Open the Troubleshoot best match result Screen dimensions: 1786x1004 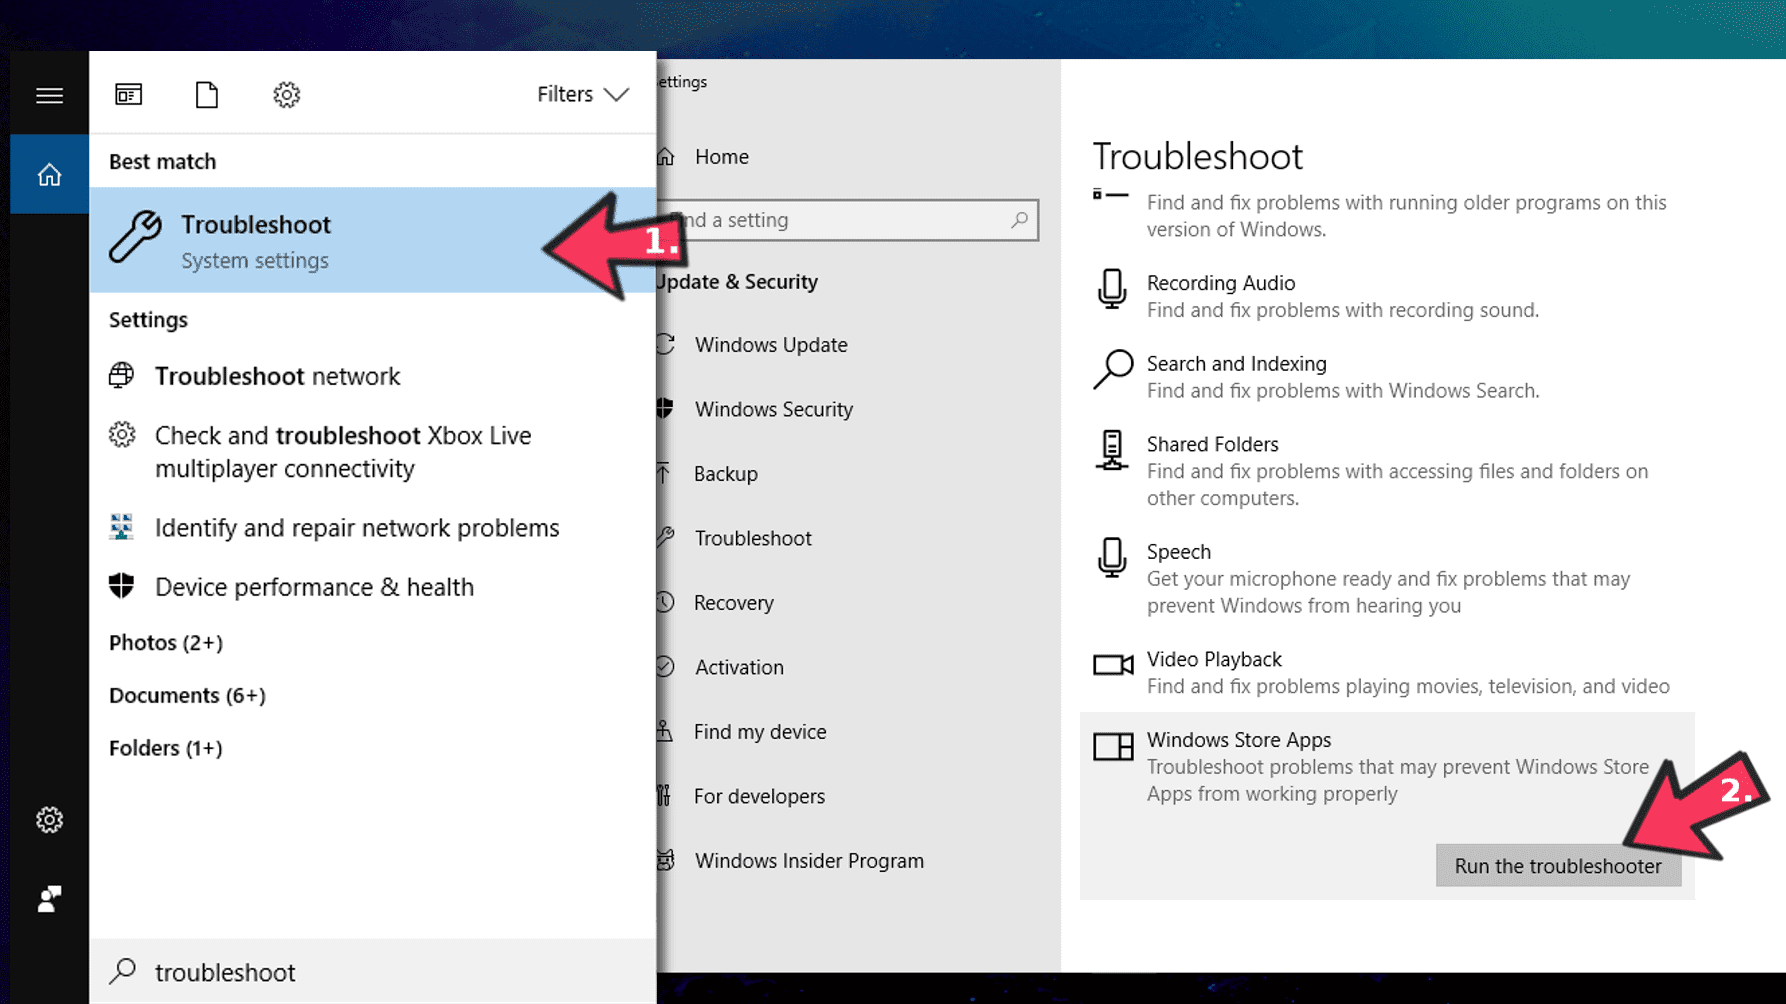(373, 240)
